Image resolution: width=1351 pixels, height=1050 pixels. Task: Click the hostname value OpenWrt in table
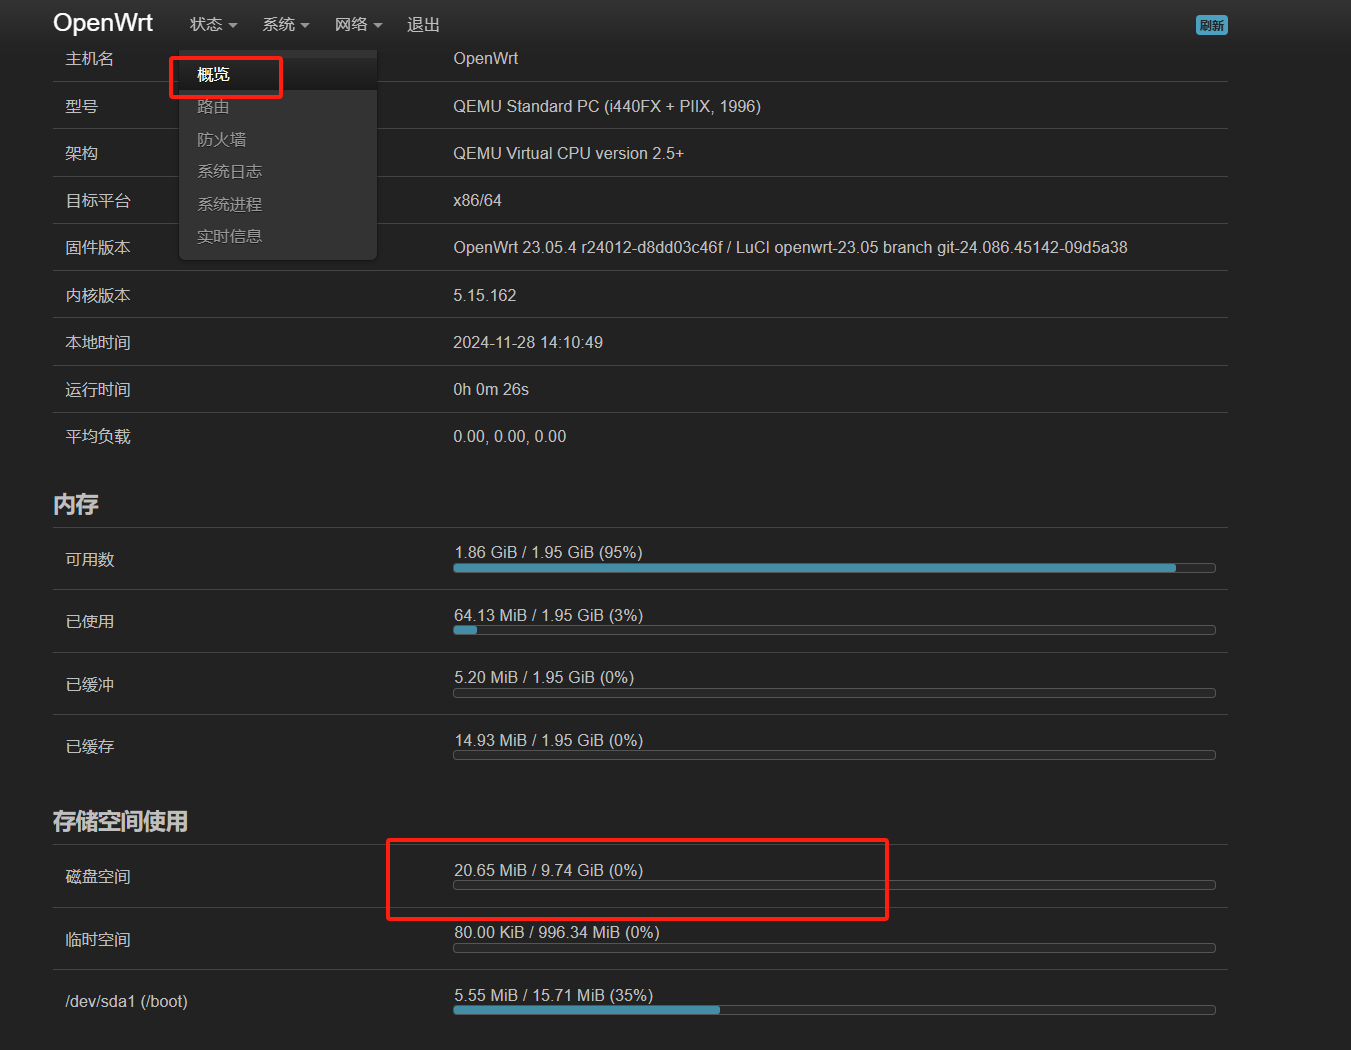click(486, 58)
